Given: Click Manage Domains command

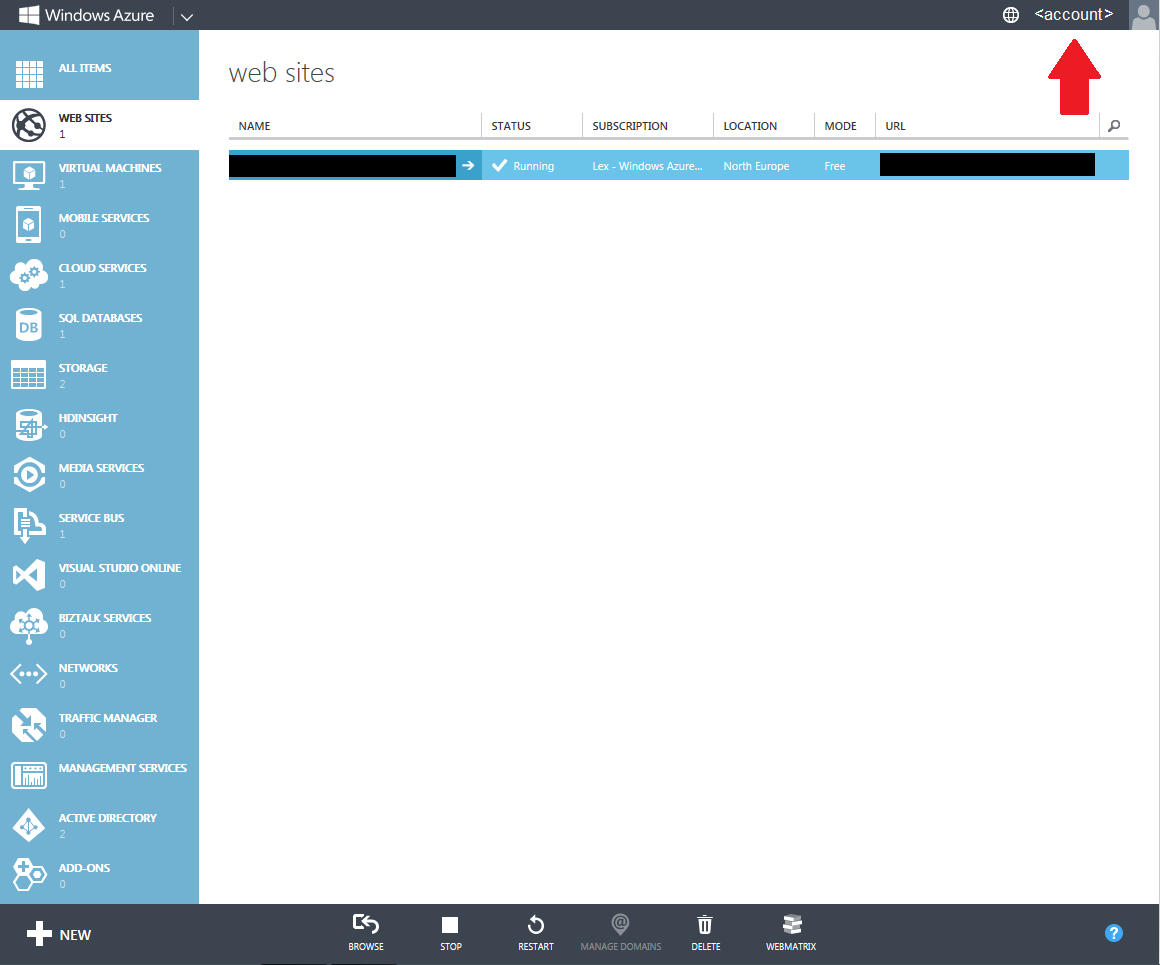Looking at the screenshot, I should [621, 933].
